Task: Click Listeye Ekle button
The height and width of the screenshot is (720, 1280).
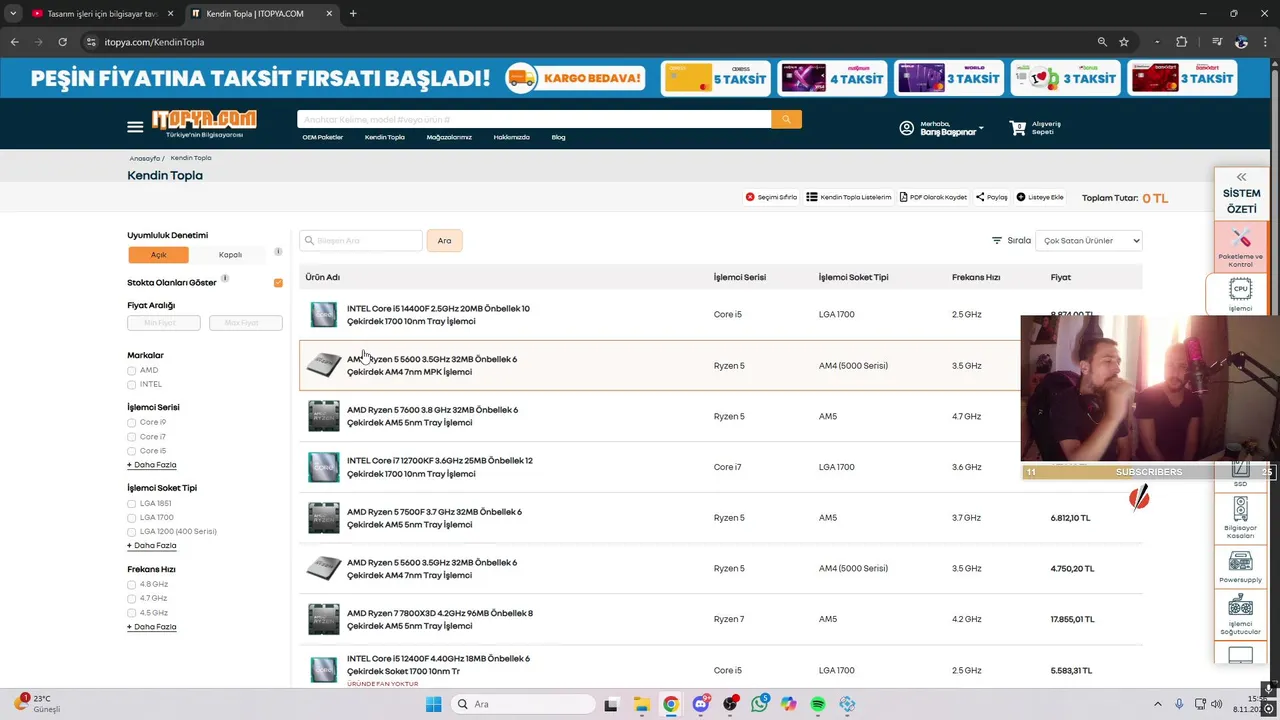Action: pos(1040,197)
